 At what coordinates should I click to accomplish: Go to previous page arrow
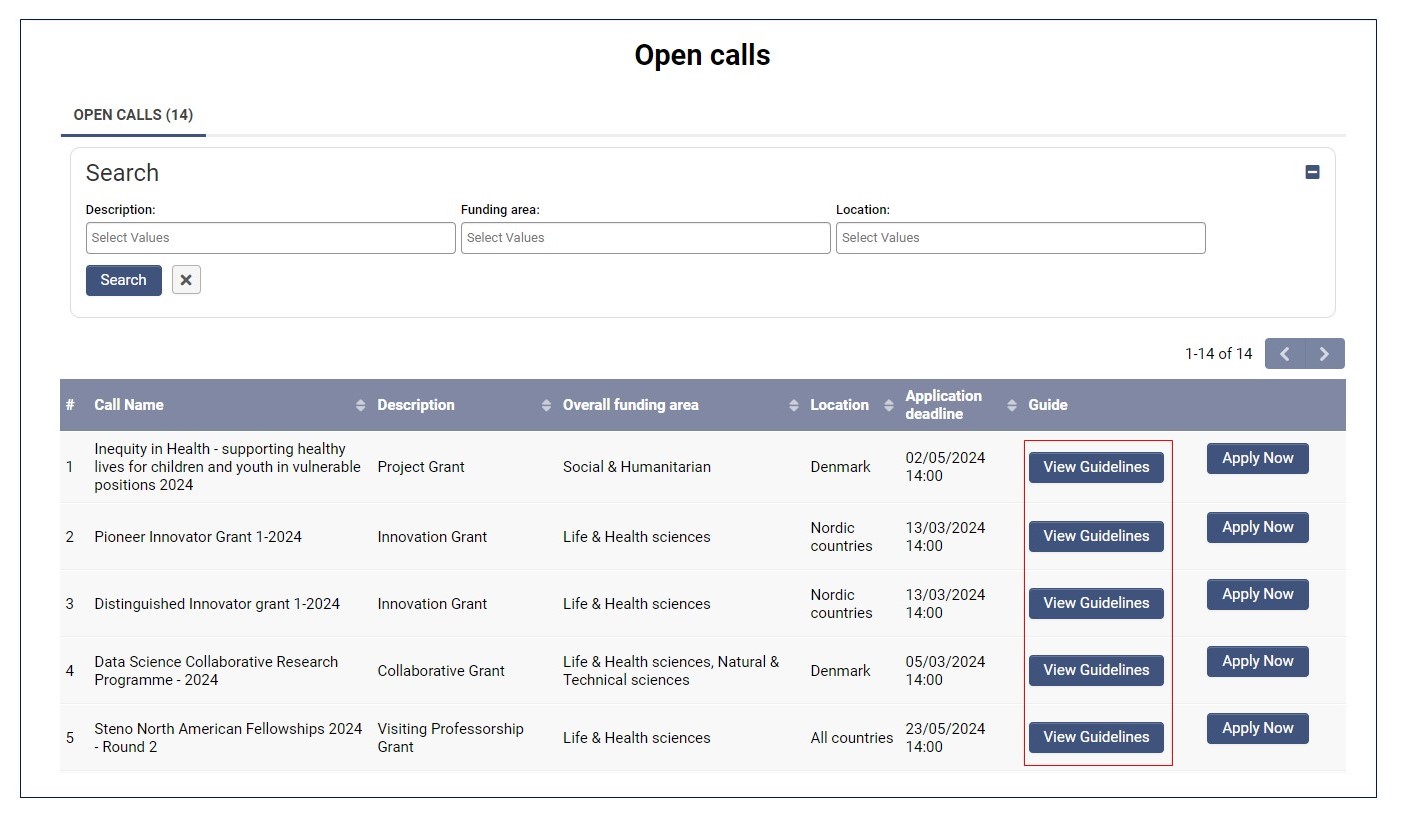click(x=1285, y=354)
